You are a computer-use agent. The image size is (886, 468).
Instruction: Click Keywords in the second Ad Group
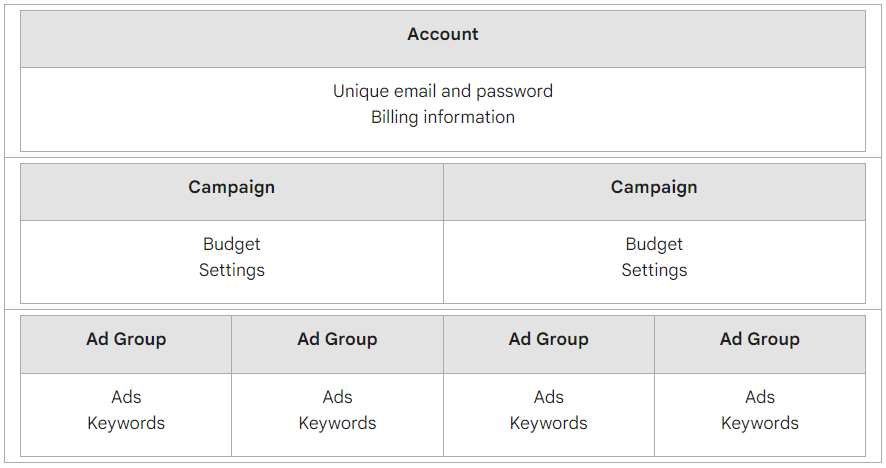pyautogui.click(x=337, y=423)
